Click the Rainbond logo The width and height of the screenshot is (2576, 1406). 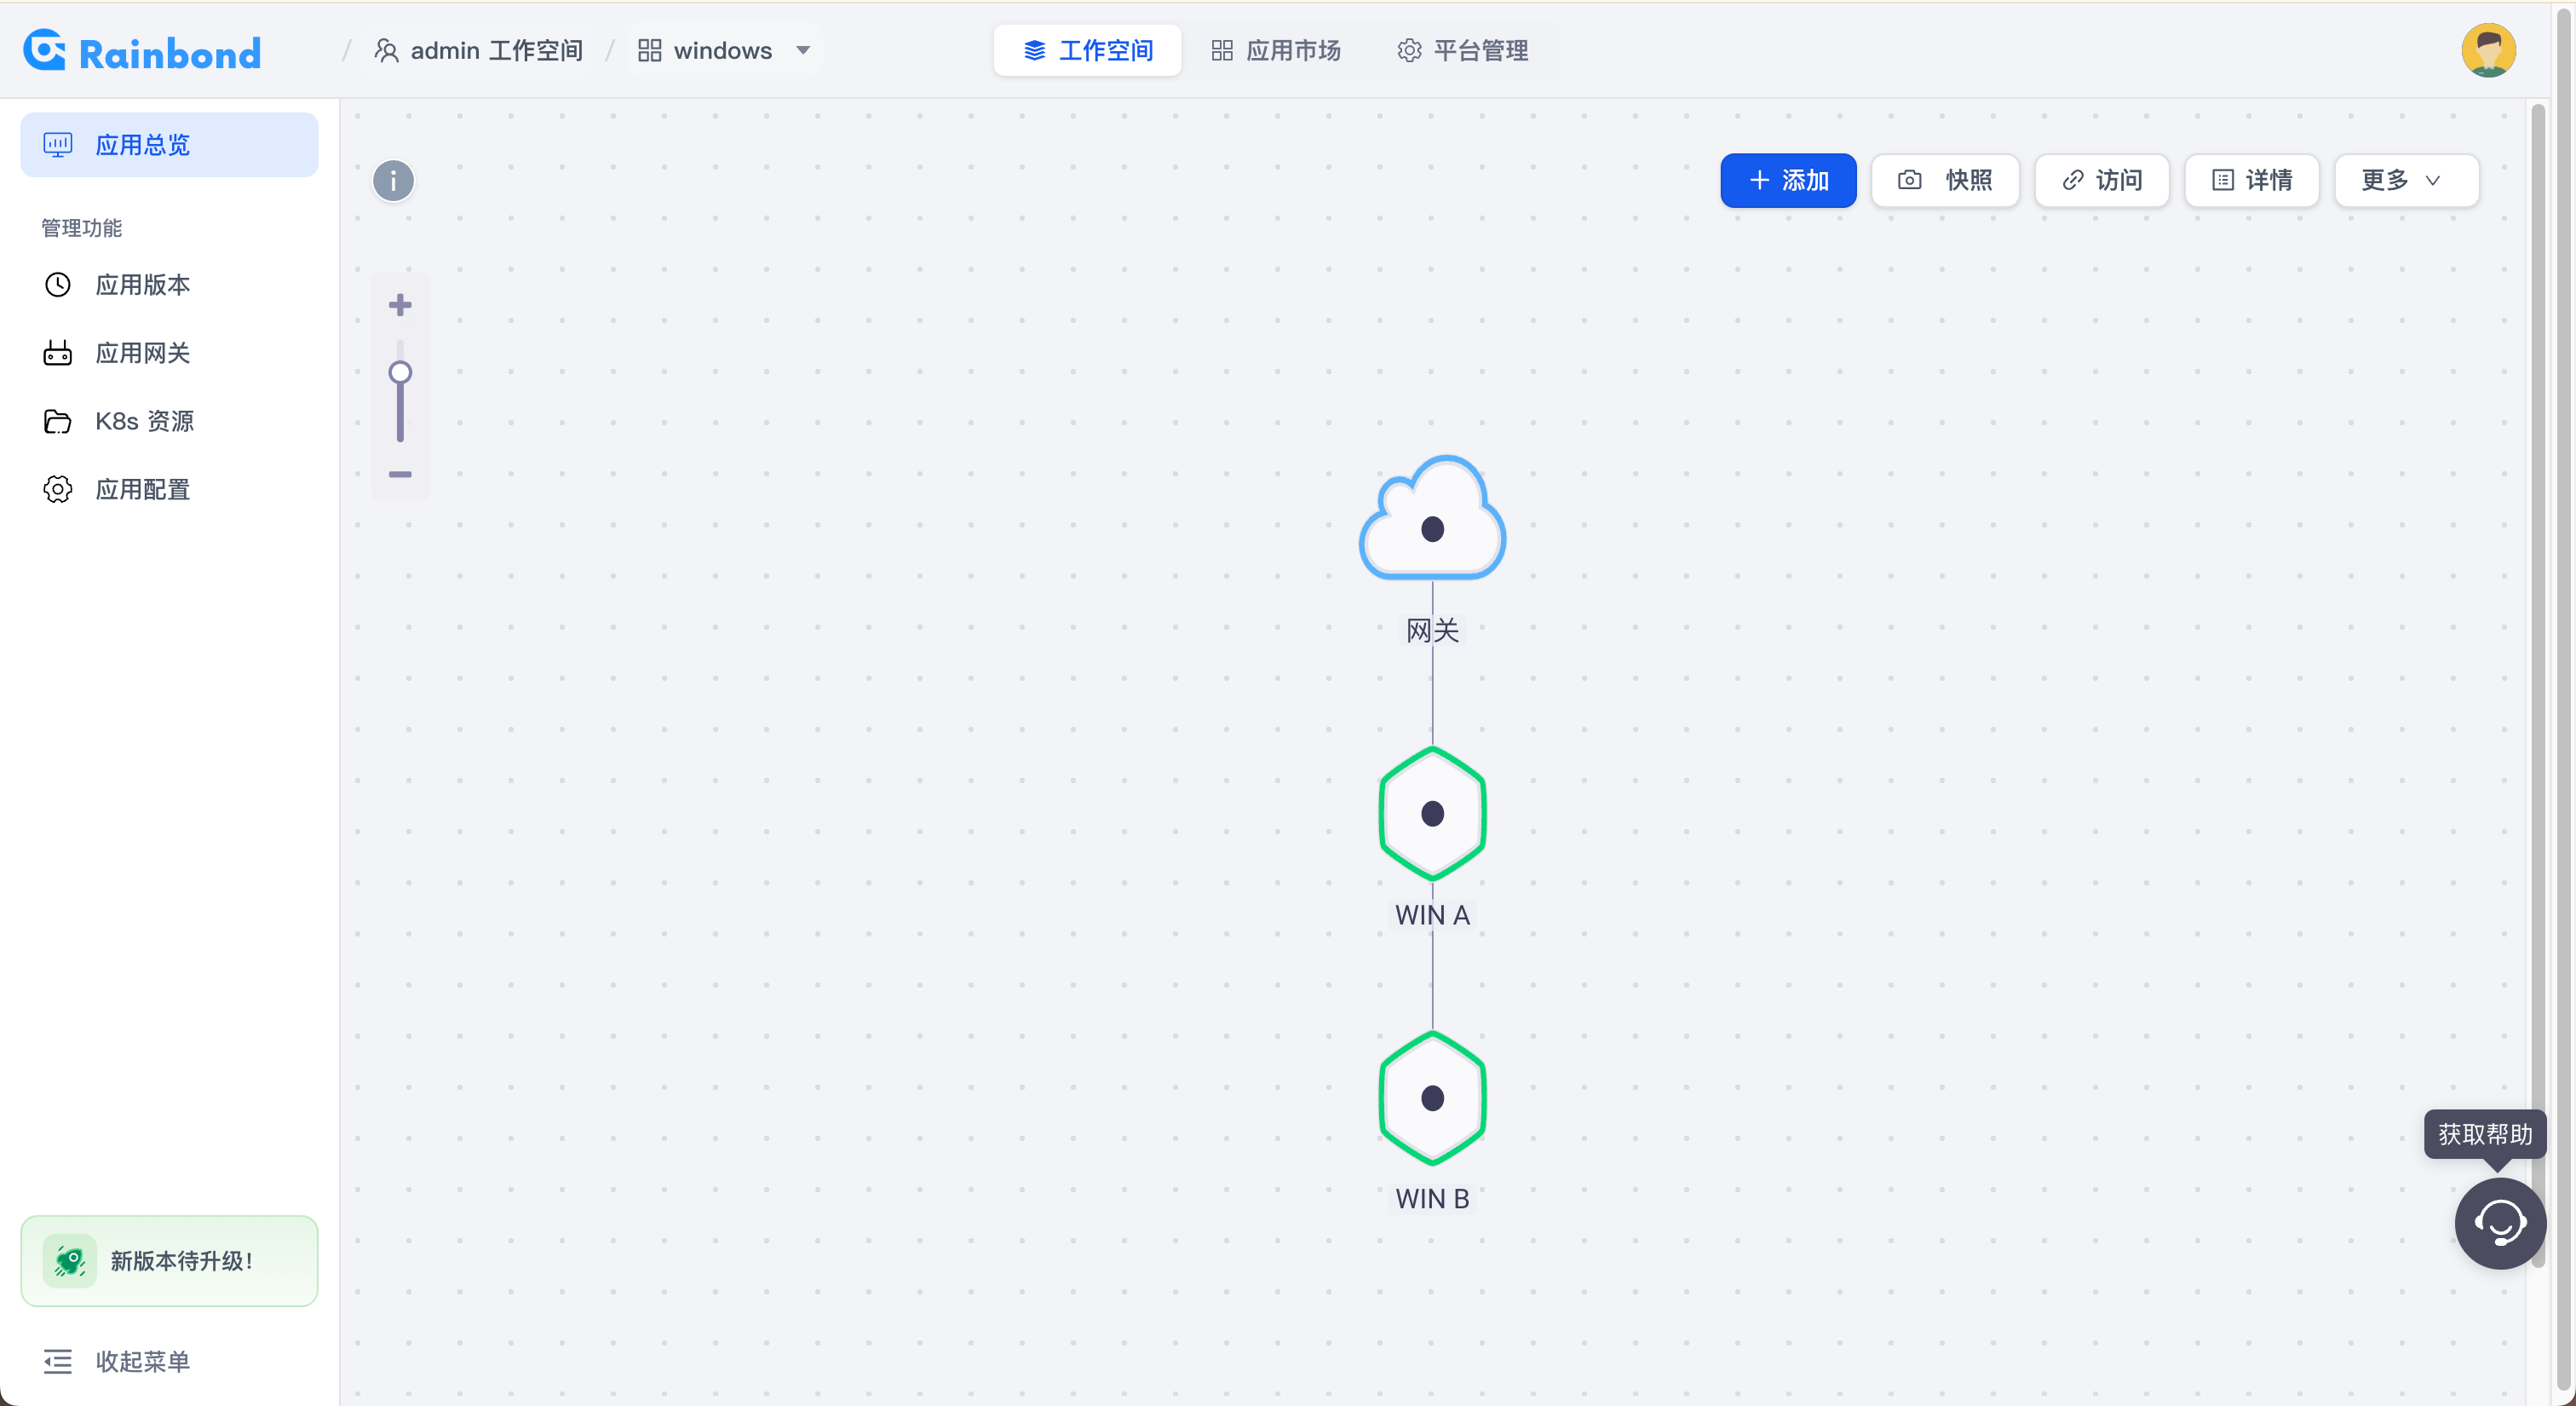click(x=142, y=51)
